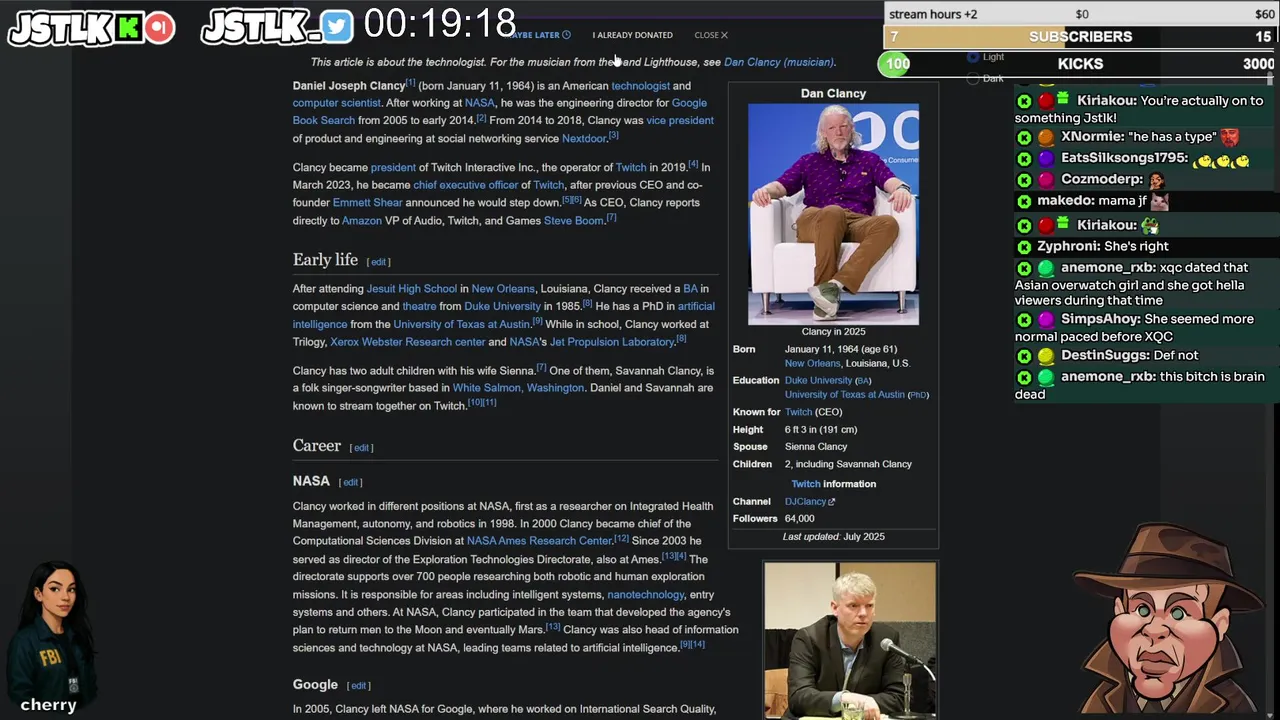Click the stream hours goal bar
The image size is (1280, 720).
pyautogui.click(x=1080, y=14)
